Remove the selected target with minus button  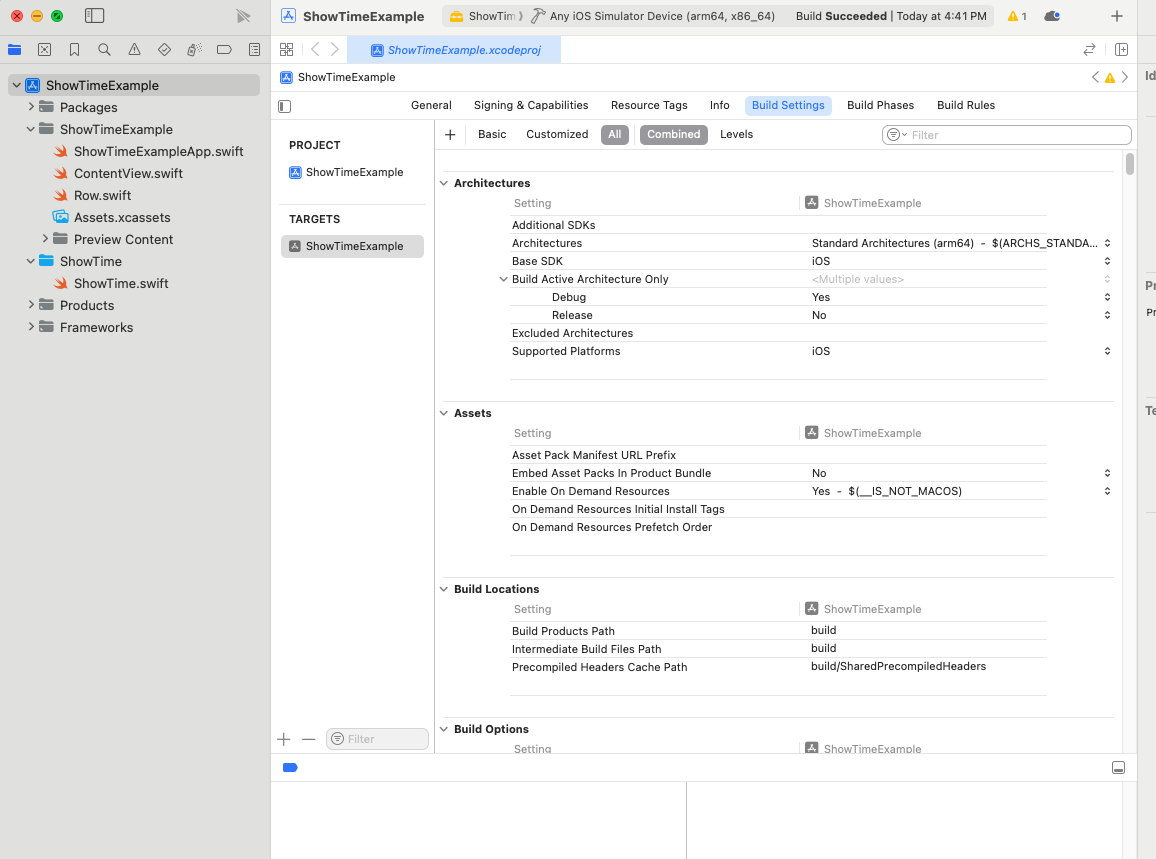[x=308, y=739]
